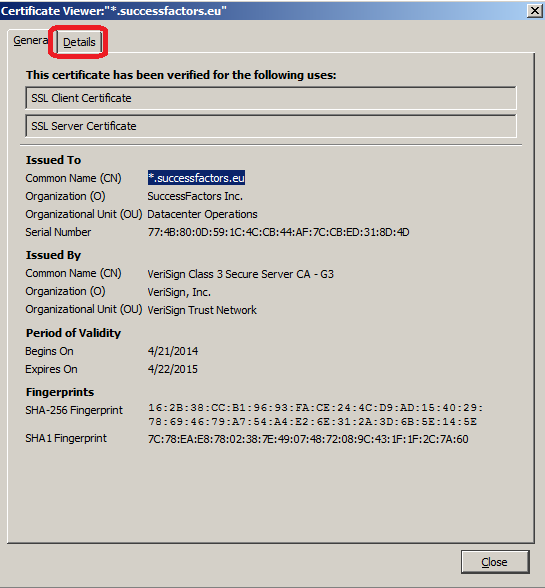Click the serial number value 77:4B:80:0D

pos(278,232)
